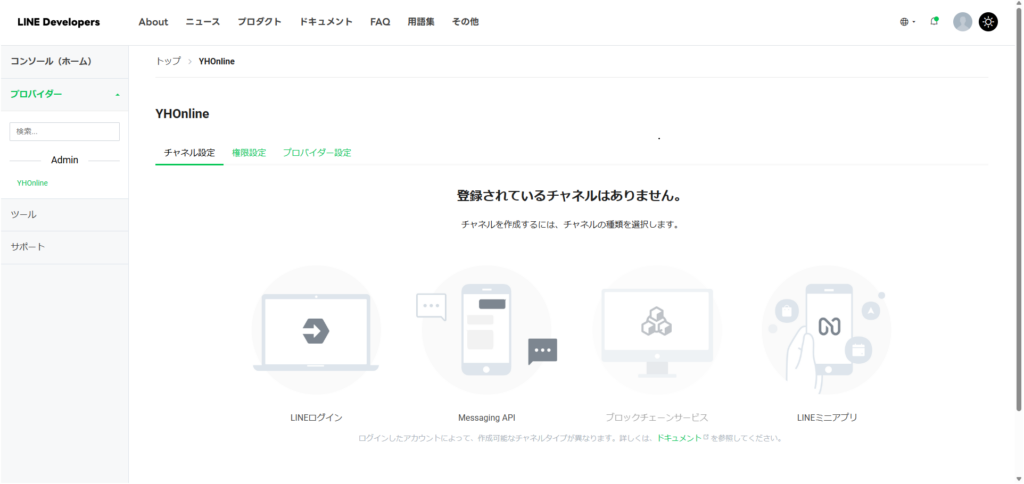Screen dimensions: 1024x484
Task: Click the トップ breadcrumb link
Action: [168, 61]
